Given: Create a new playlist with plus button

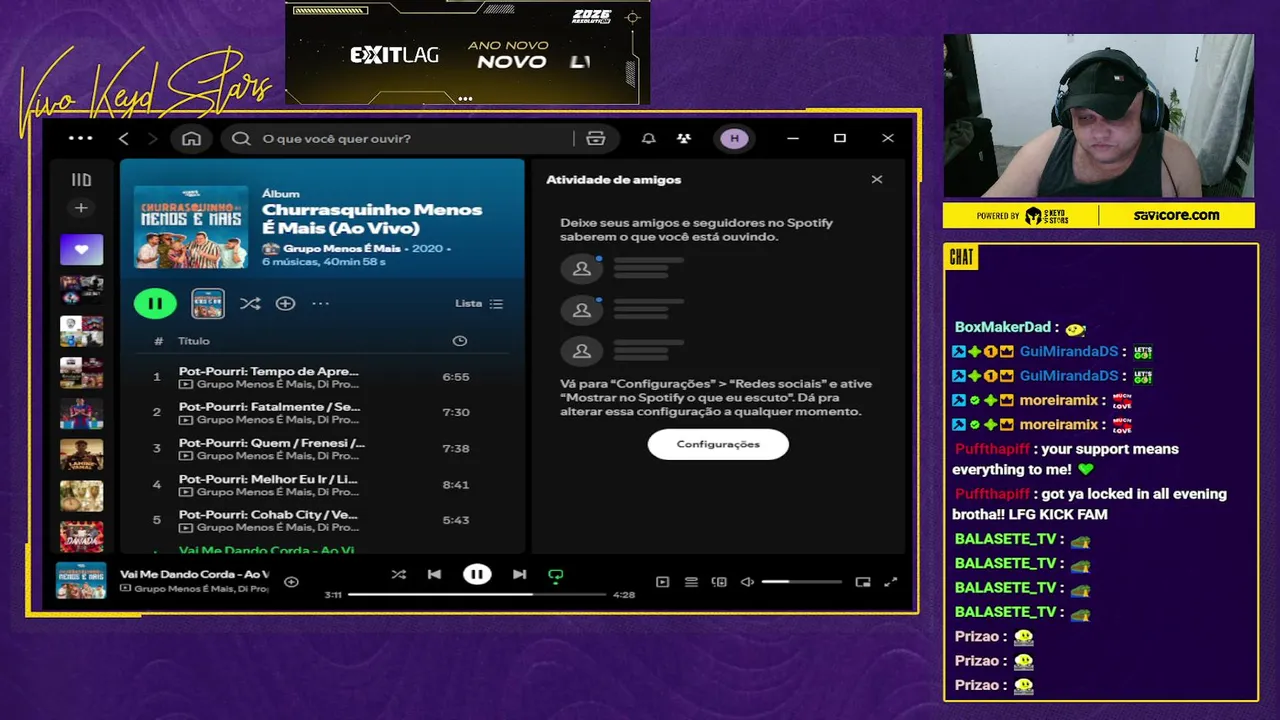Looking at the screenshot, I should (x=81, y=208).
